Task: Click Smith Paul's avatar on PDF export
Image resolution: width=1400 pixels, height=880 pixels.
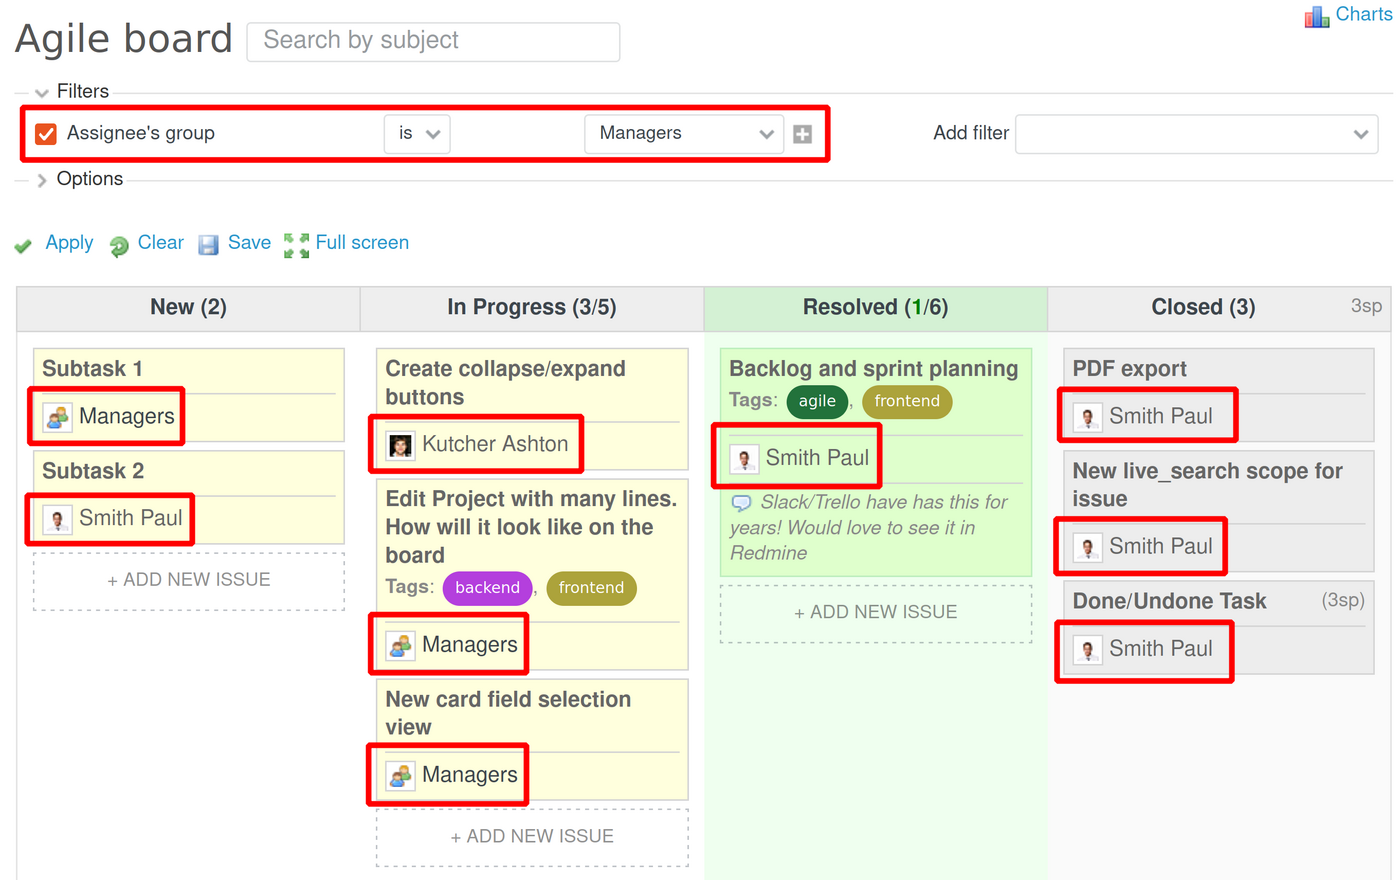Action: (1086, 415)
